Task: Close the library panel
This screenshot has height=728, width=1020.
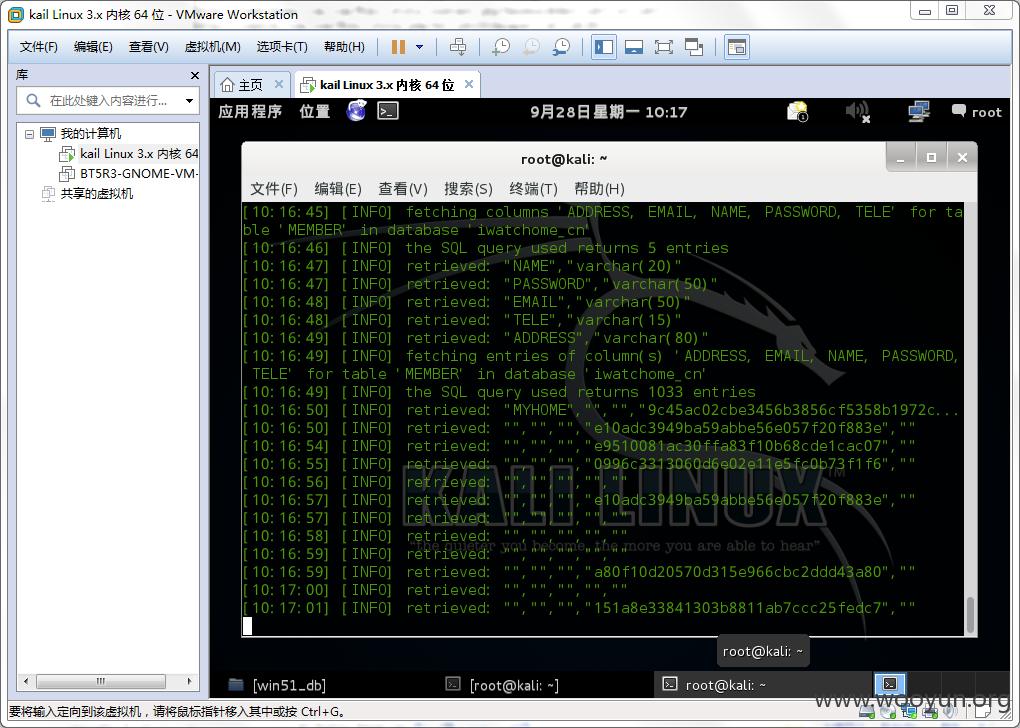Action: tap(195, 75)
